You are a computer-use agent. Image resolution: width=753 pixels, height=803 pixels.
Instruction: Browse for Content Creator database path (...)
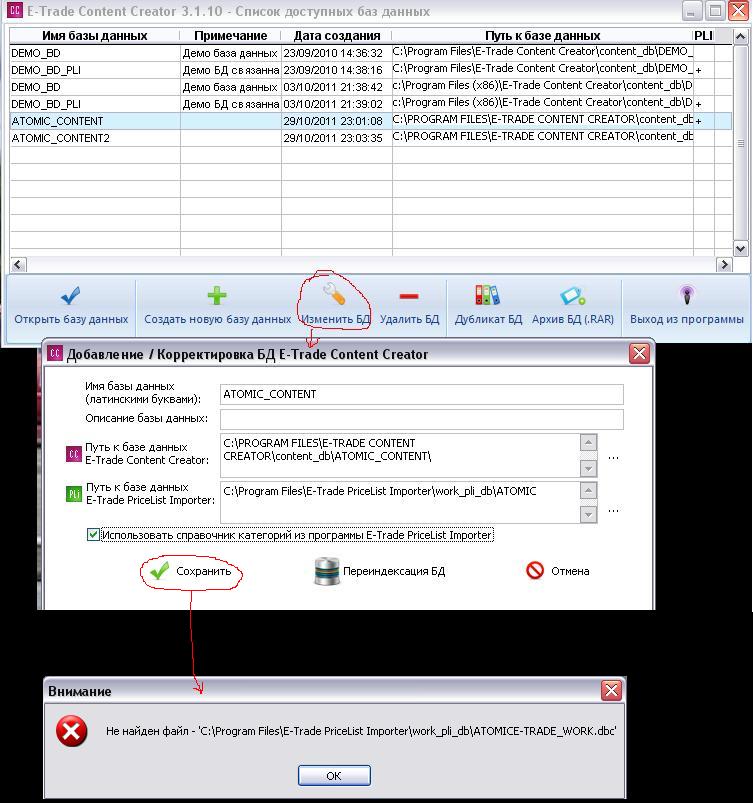pos(613,457)
